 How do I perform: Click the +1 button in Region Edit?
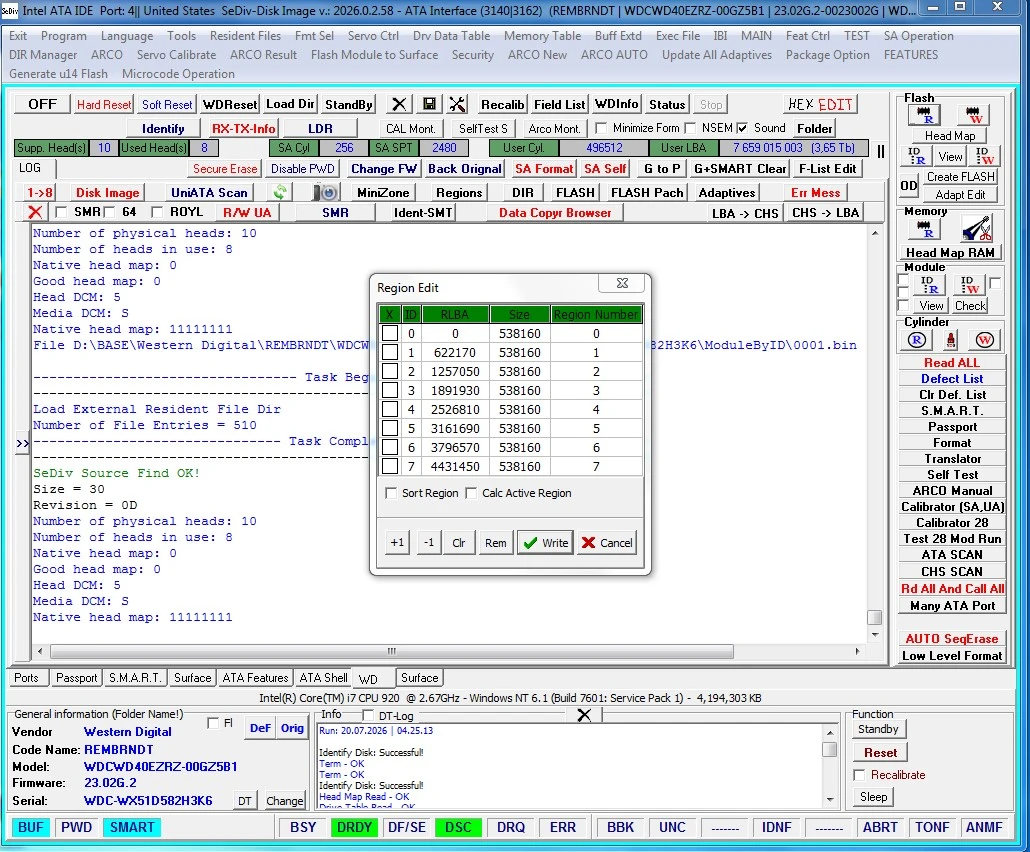click(397, 543)
